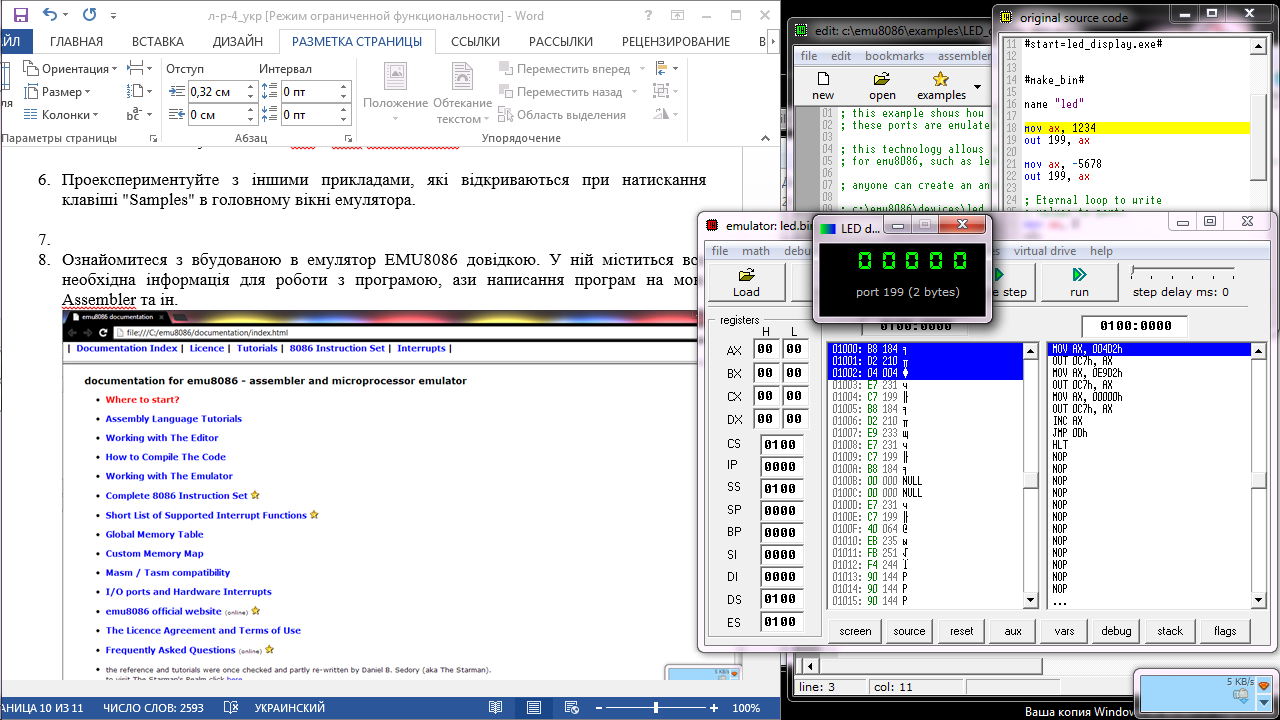1280x720 pixels.
Task: Open the Size (Размер) dropdown
Action: (x=59, y=91)
